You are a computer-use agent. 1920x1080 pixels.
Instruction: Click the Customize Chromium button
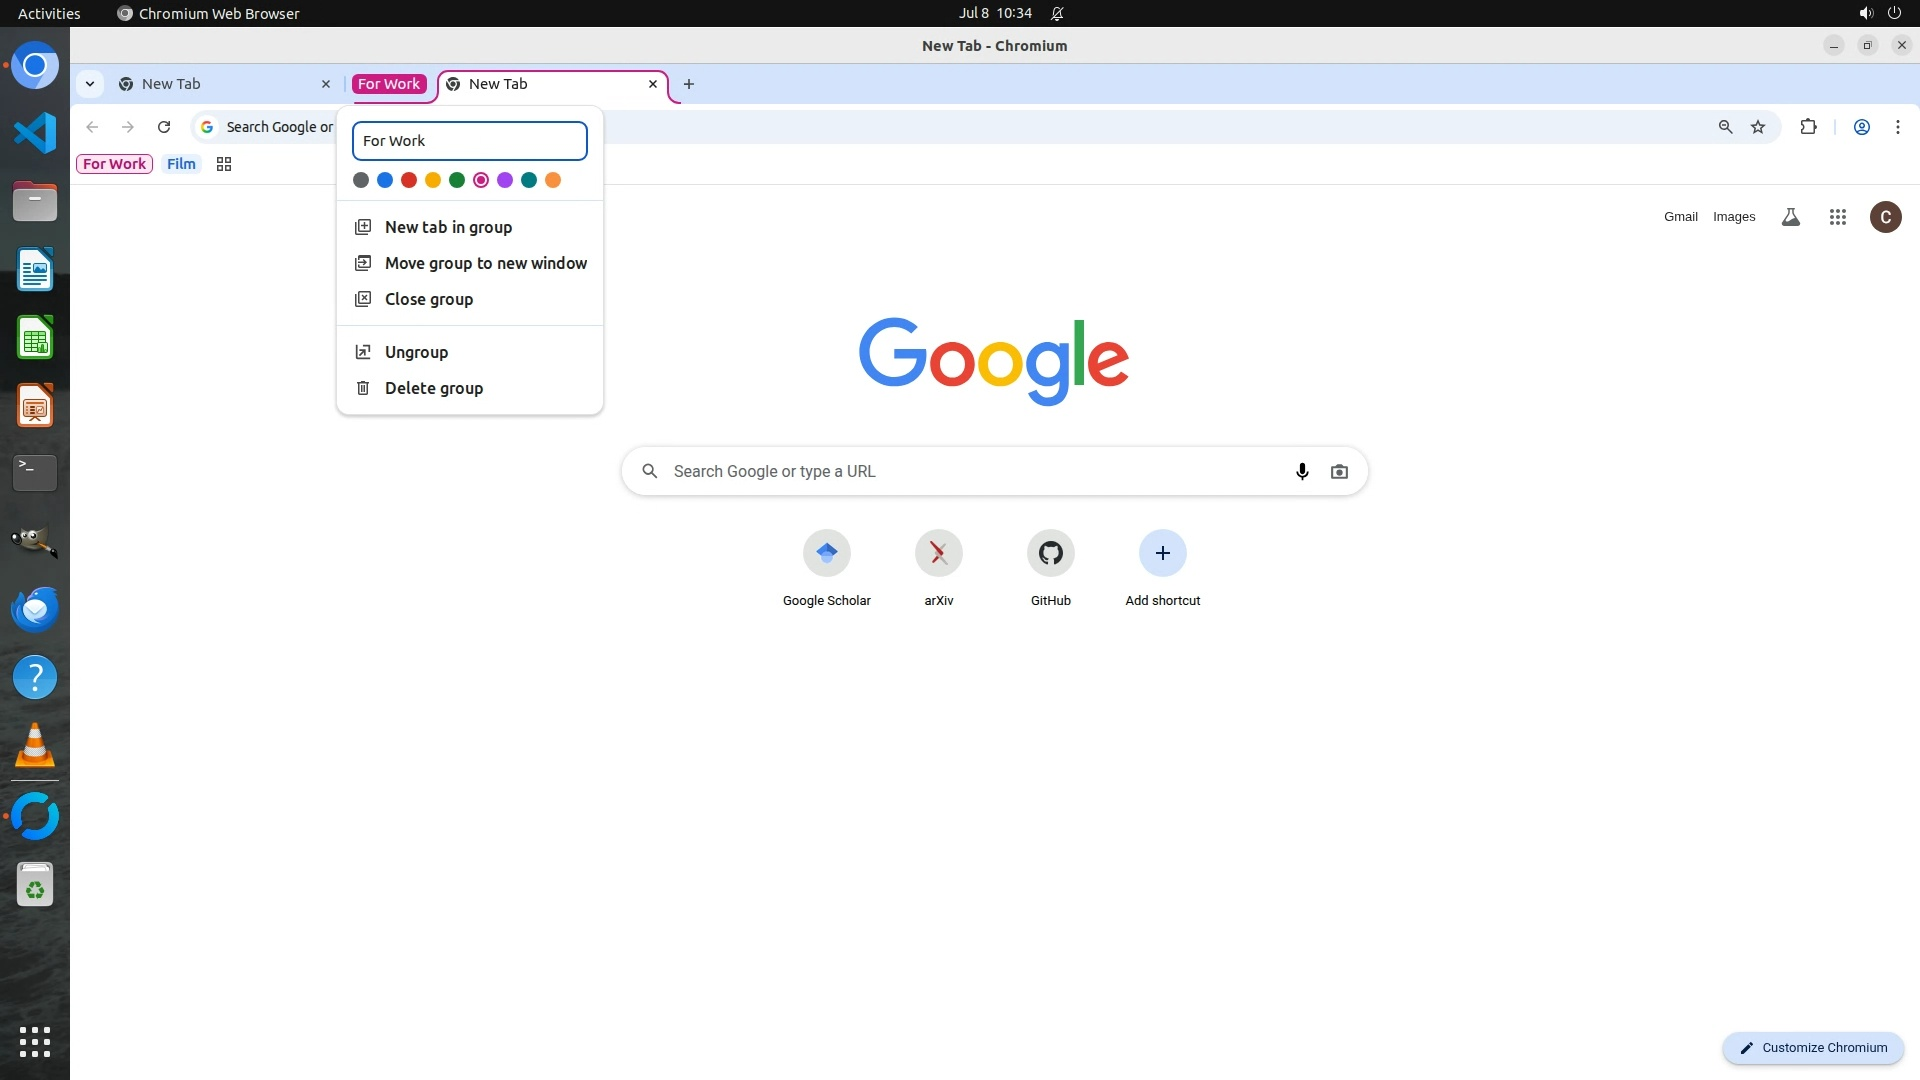point(1813,1047)
